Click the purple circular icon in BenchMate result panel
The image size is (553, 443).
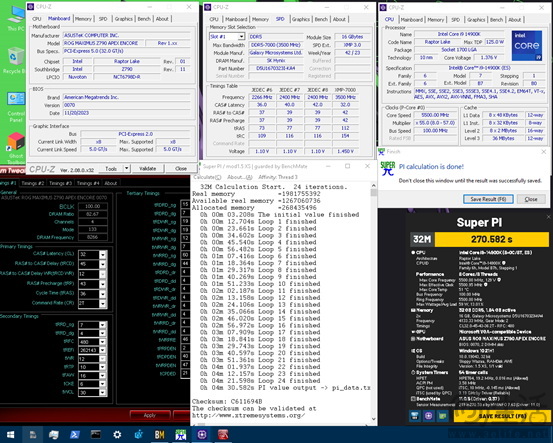point(429,416)
